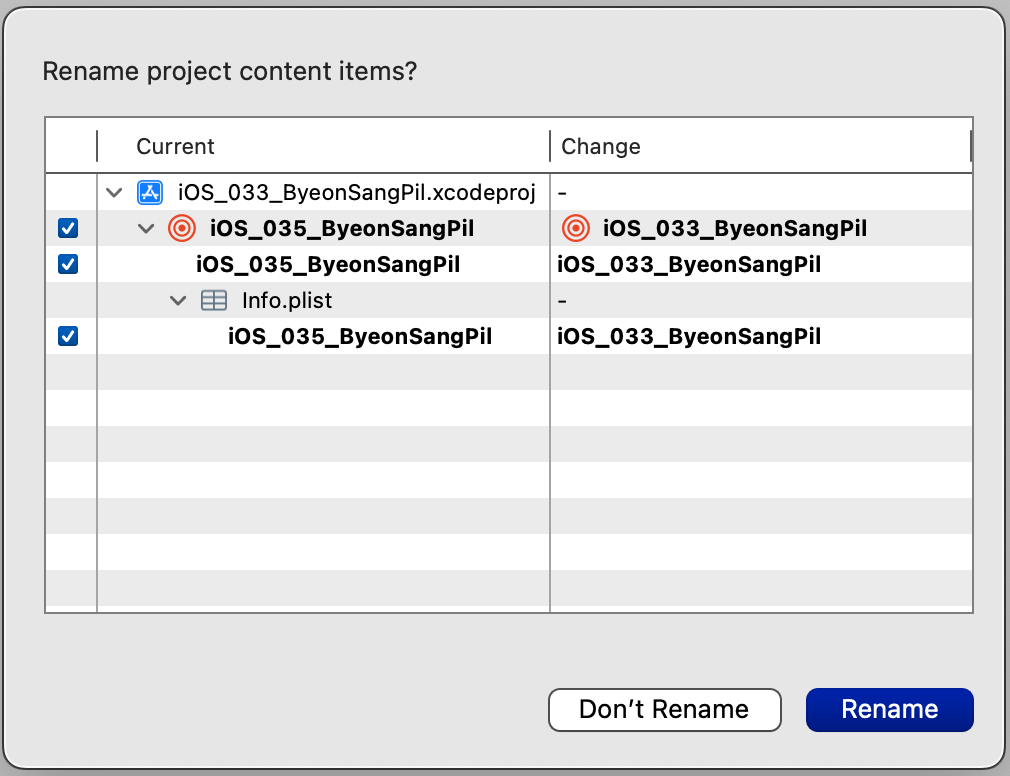1010x776 pixels.
Task: Select the bold target name iOS_035_ByeonSangPil
Action: pyautogui.click(x=342, y=229)
